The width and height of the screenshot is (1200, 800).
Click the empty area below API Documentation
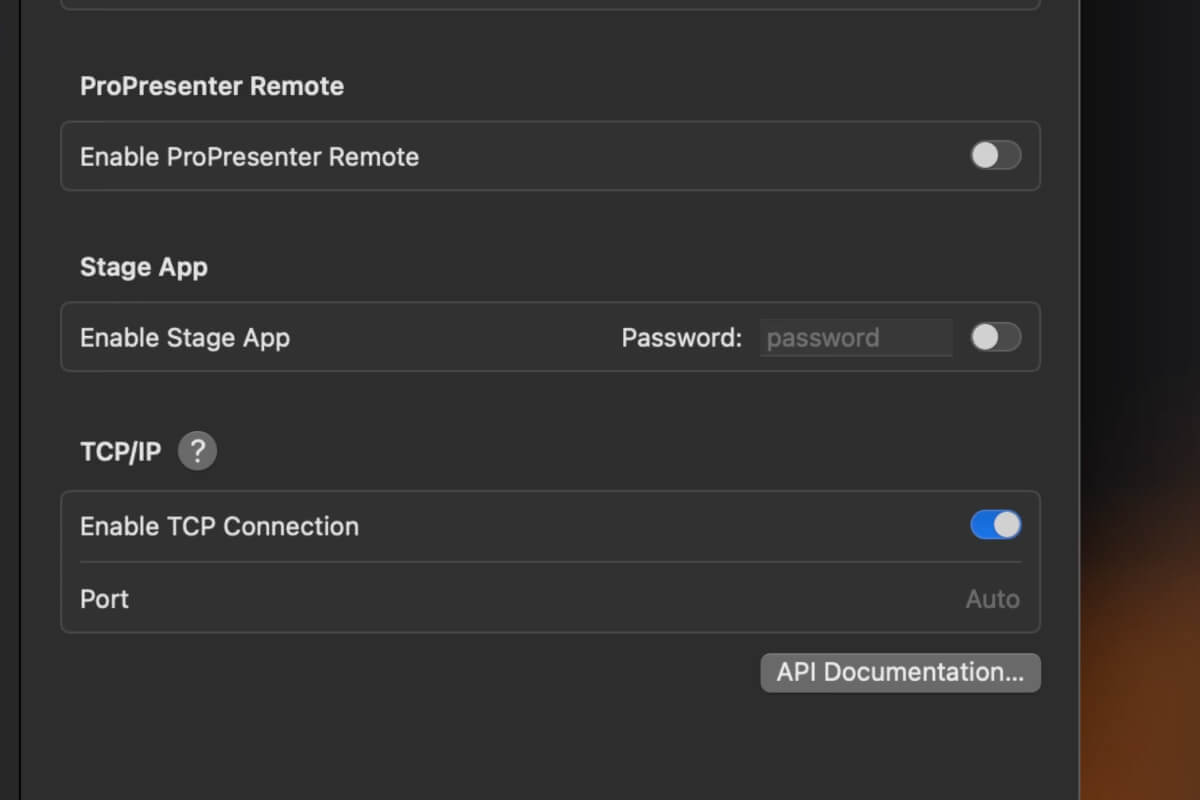click(x=550, y=745)
